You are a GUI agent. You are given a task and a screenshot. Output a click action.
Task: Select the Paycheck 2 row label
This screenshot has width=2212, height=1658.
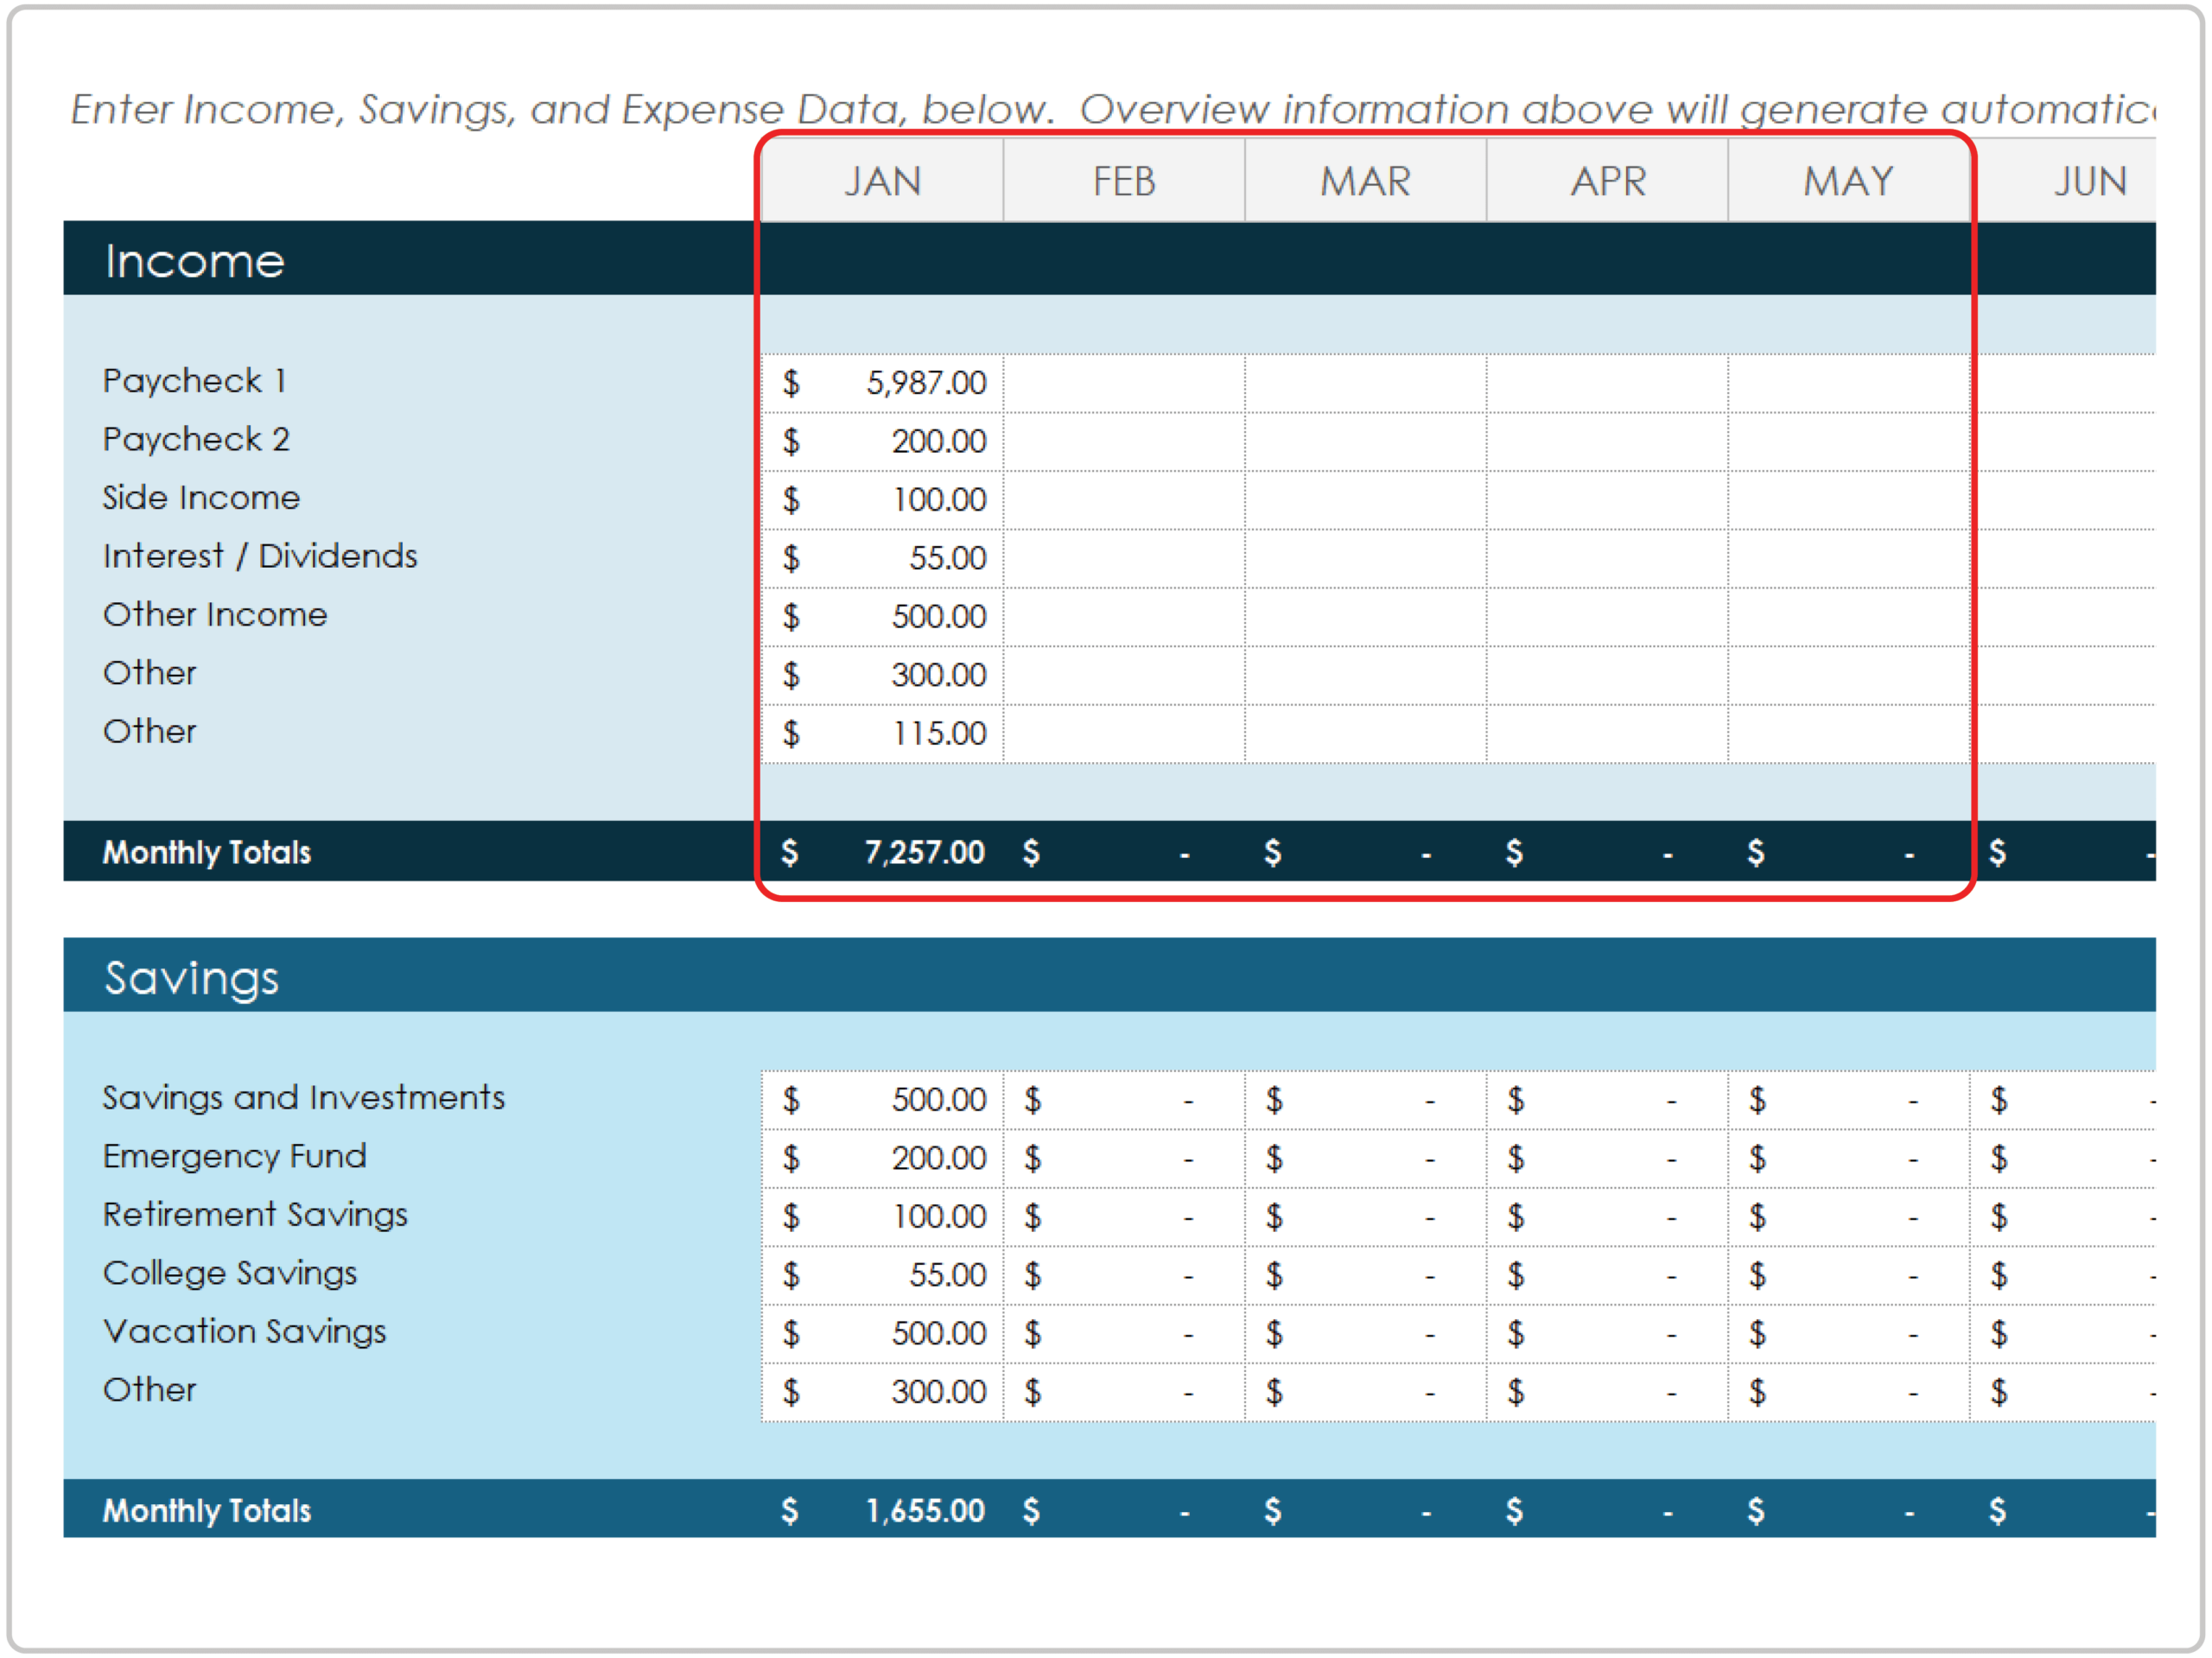[x=197, y=439]
